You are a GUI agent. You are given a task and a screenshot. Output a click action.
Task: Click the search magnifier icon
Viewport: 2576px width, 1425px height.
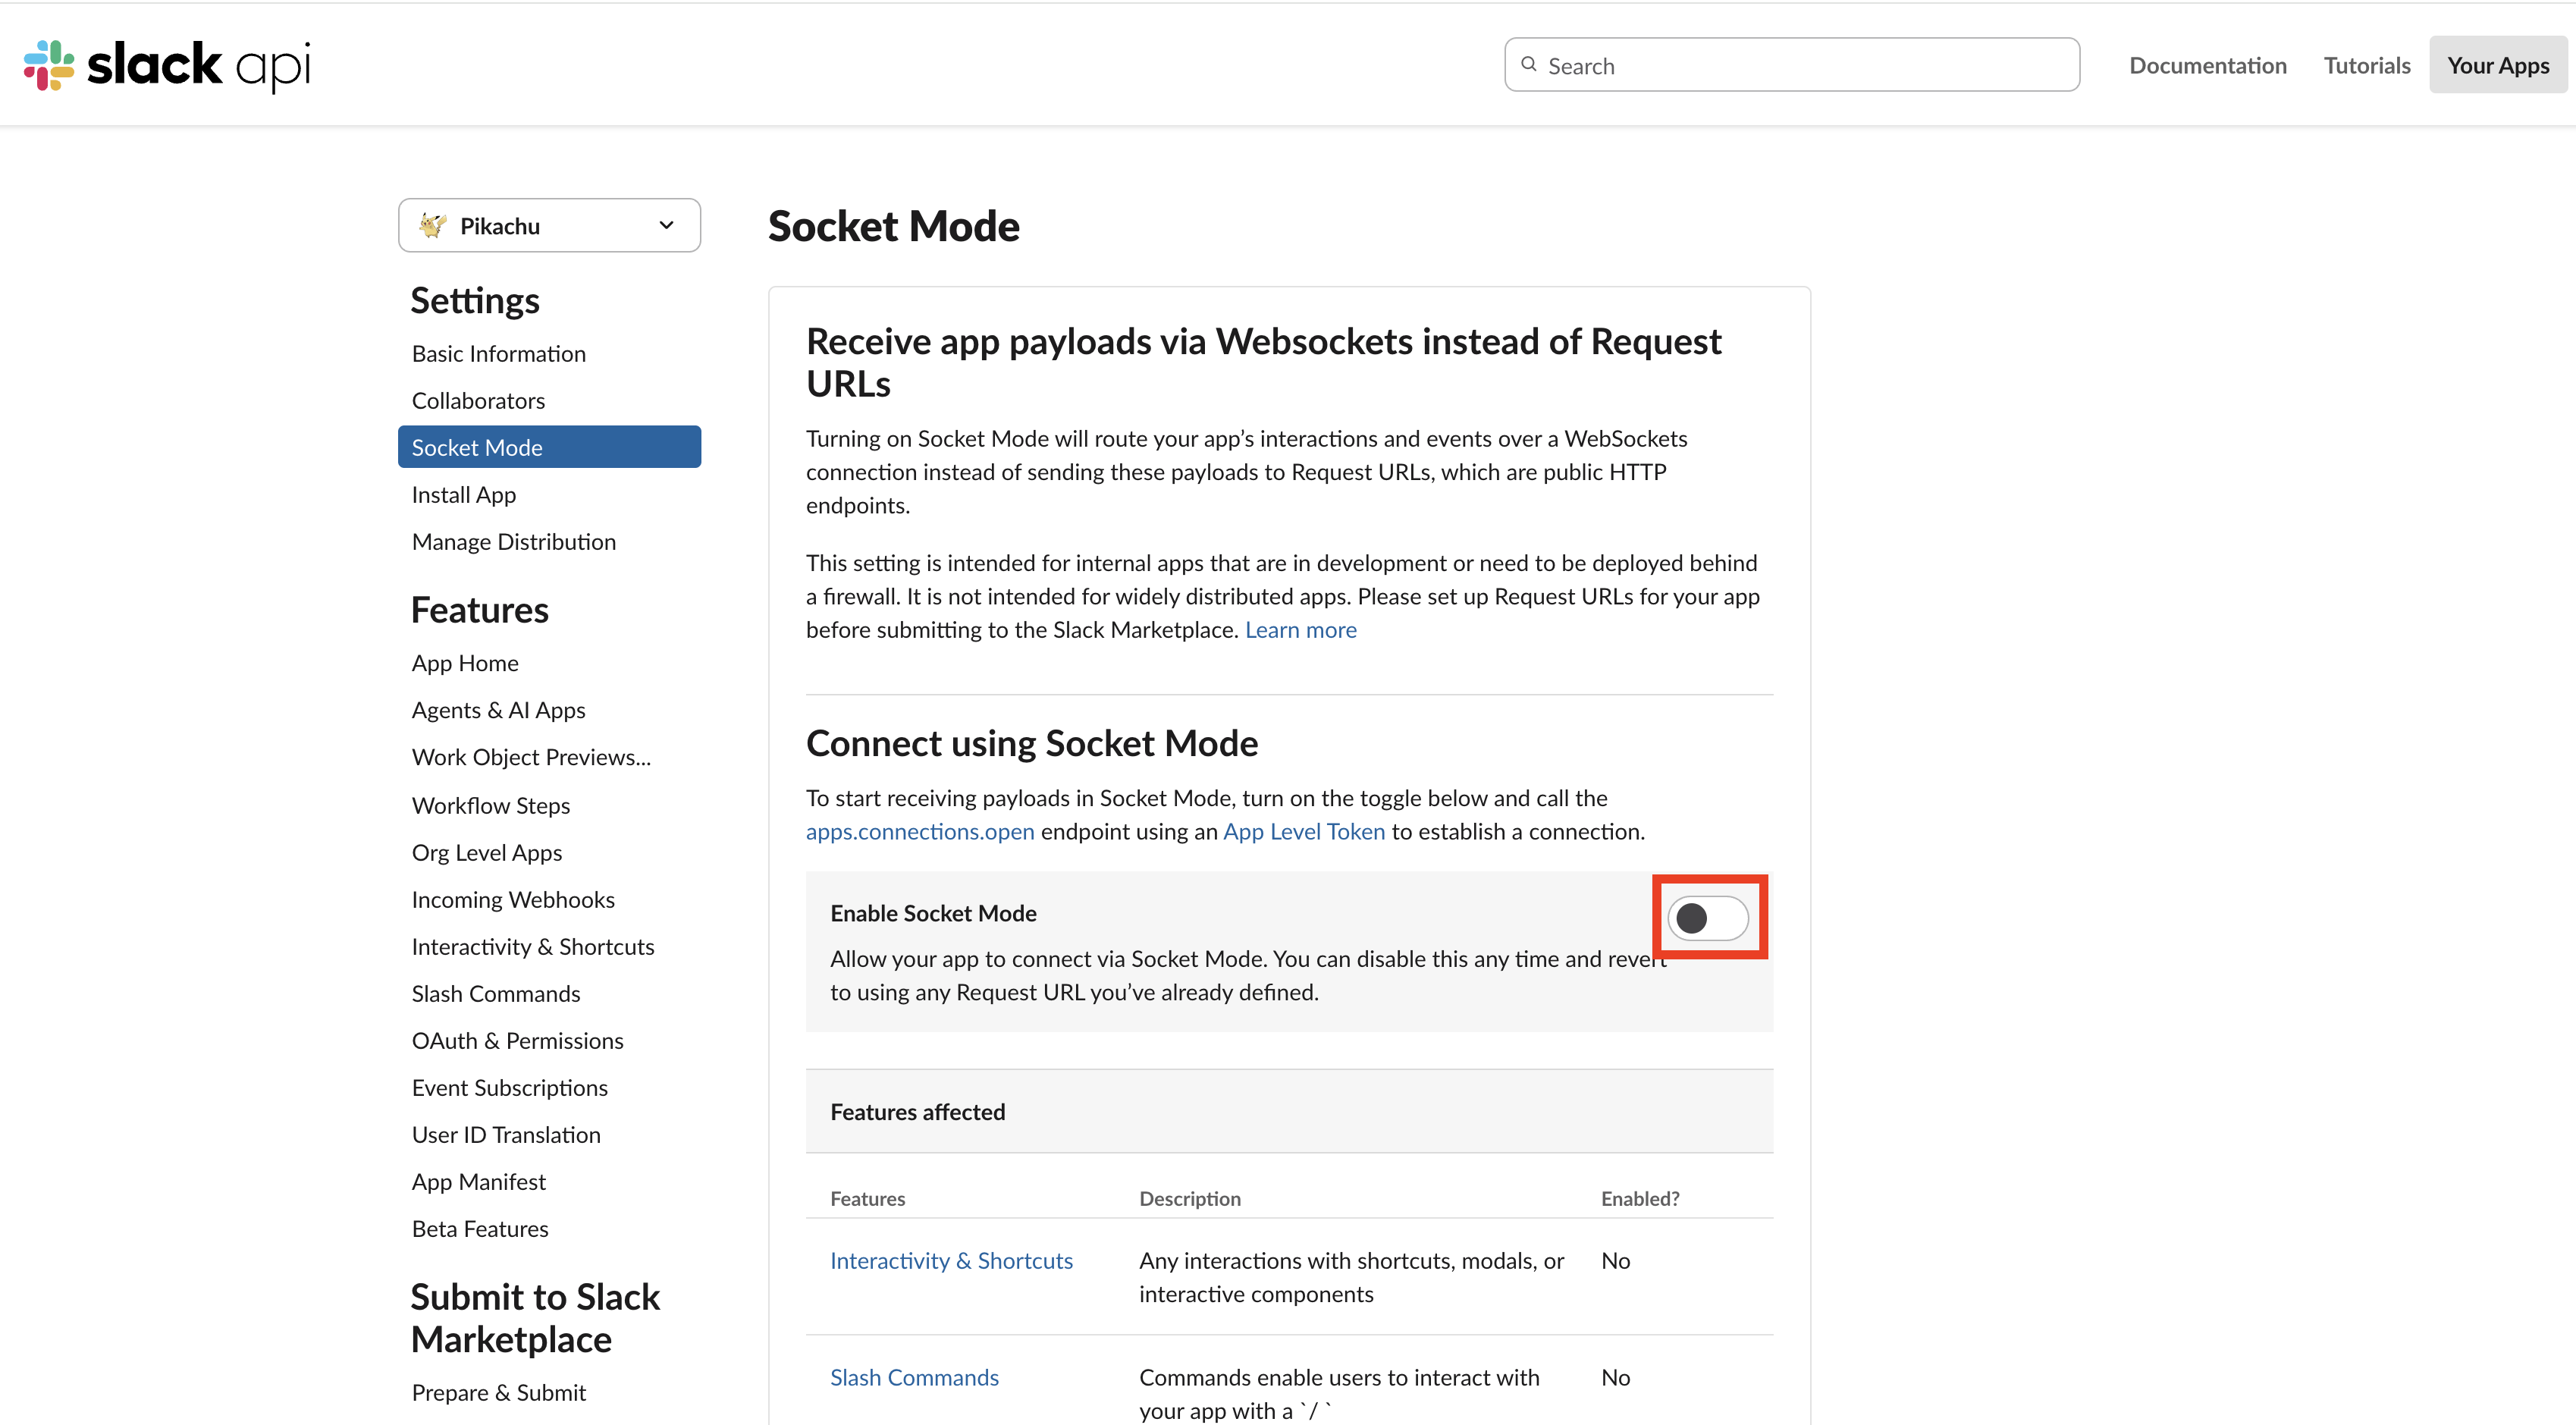click(1528, 65)
